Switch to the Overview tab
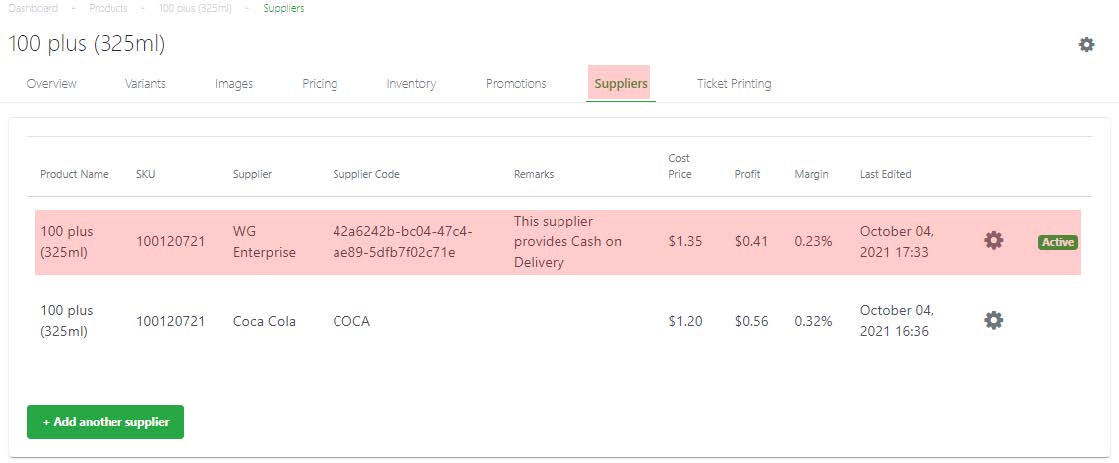The image size is (1119, 463). pos(51,83)
